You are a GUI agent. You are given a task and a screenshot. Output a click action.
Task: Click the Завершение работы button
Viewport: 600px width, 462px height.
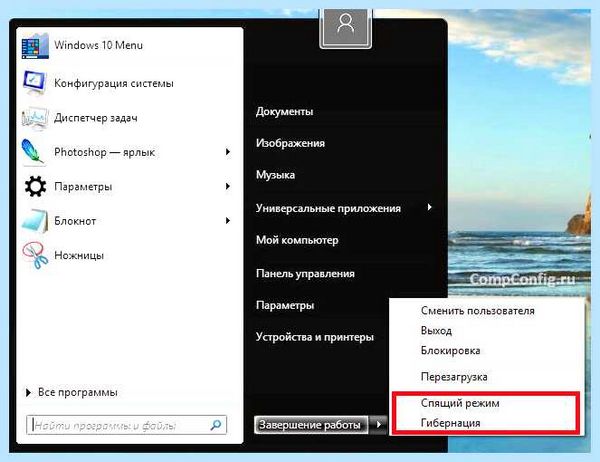click(311, 424)
